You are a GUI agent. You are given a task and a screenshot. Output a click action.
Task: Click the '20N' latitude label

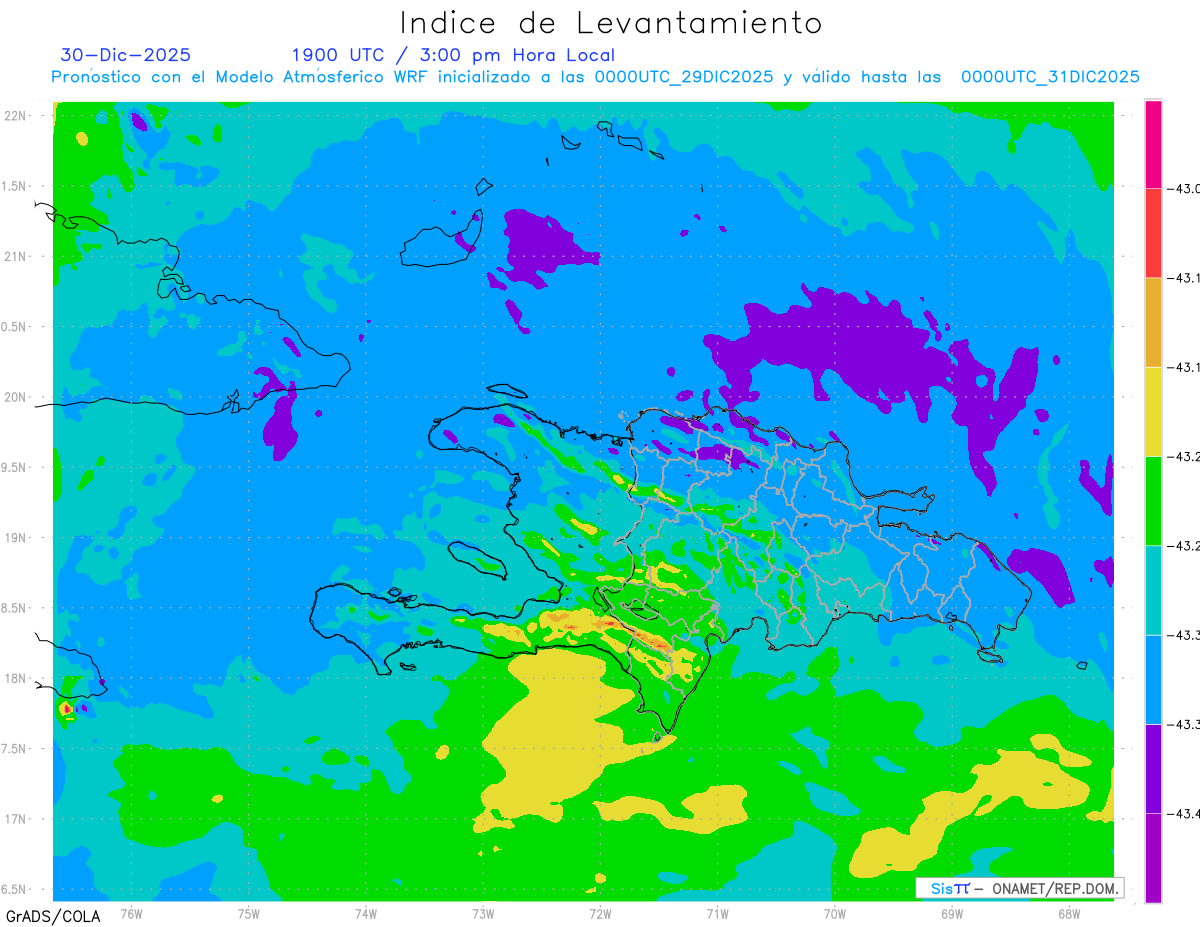[x=17, y=397]
